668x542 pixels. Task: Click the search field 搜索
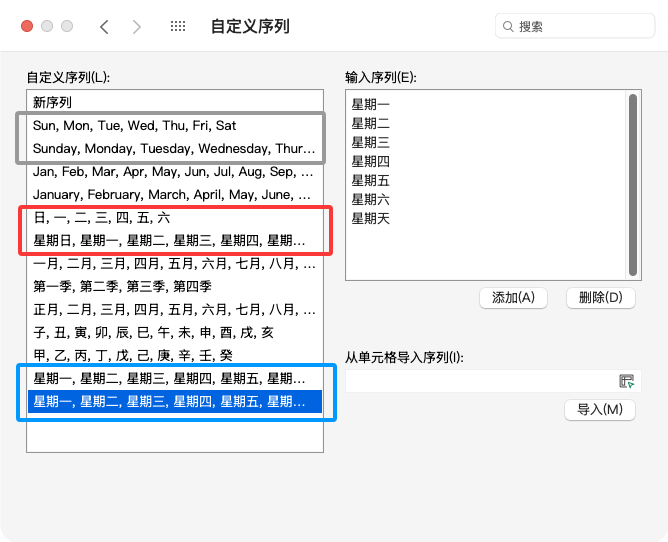[x=575, y=26]
